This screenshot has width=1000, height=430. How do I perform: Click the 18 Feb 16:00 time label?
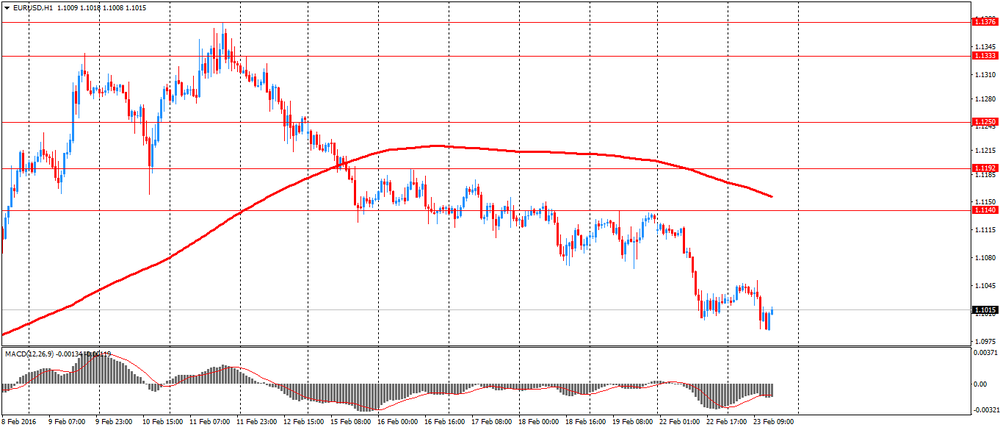[x=586, y=422]
